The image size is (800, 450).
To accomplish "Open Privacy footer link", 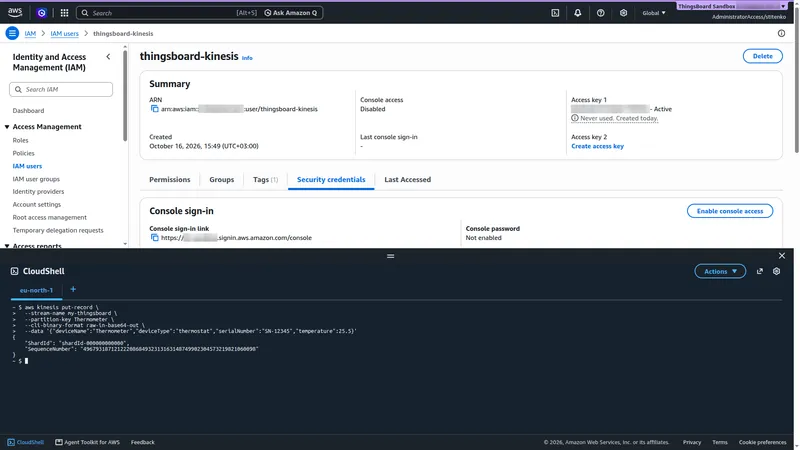I will click(x=692, y=442).
